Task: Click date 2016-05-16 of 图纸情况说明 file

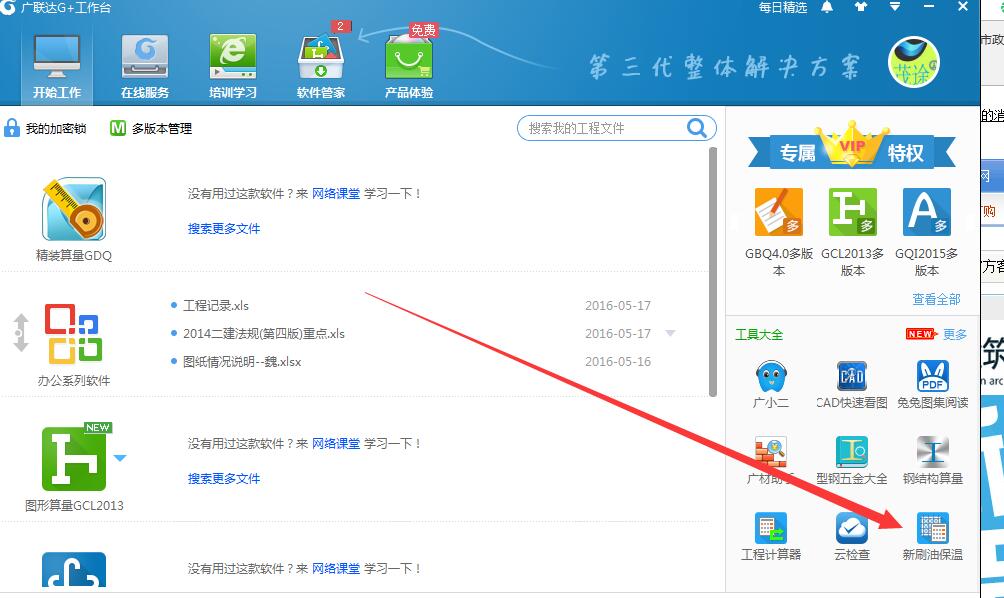Action: pyautogui.click(x=618, y=362)
